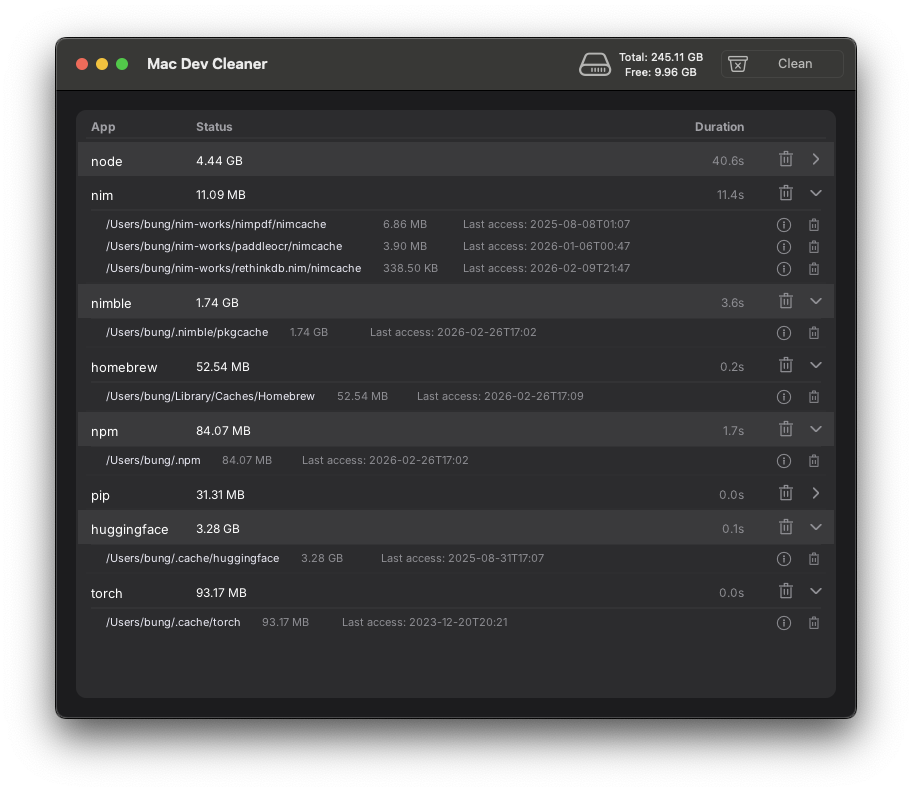Screen dimensions: 912x792
Task: Click the info icon on the .npm cache row
Action: 784,460
